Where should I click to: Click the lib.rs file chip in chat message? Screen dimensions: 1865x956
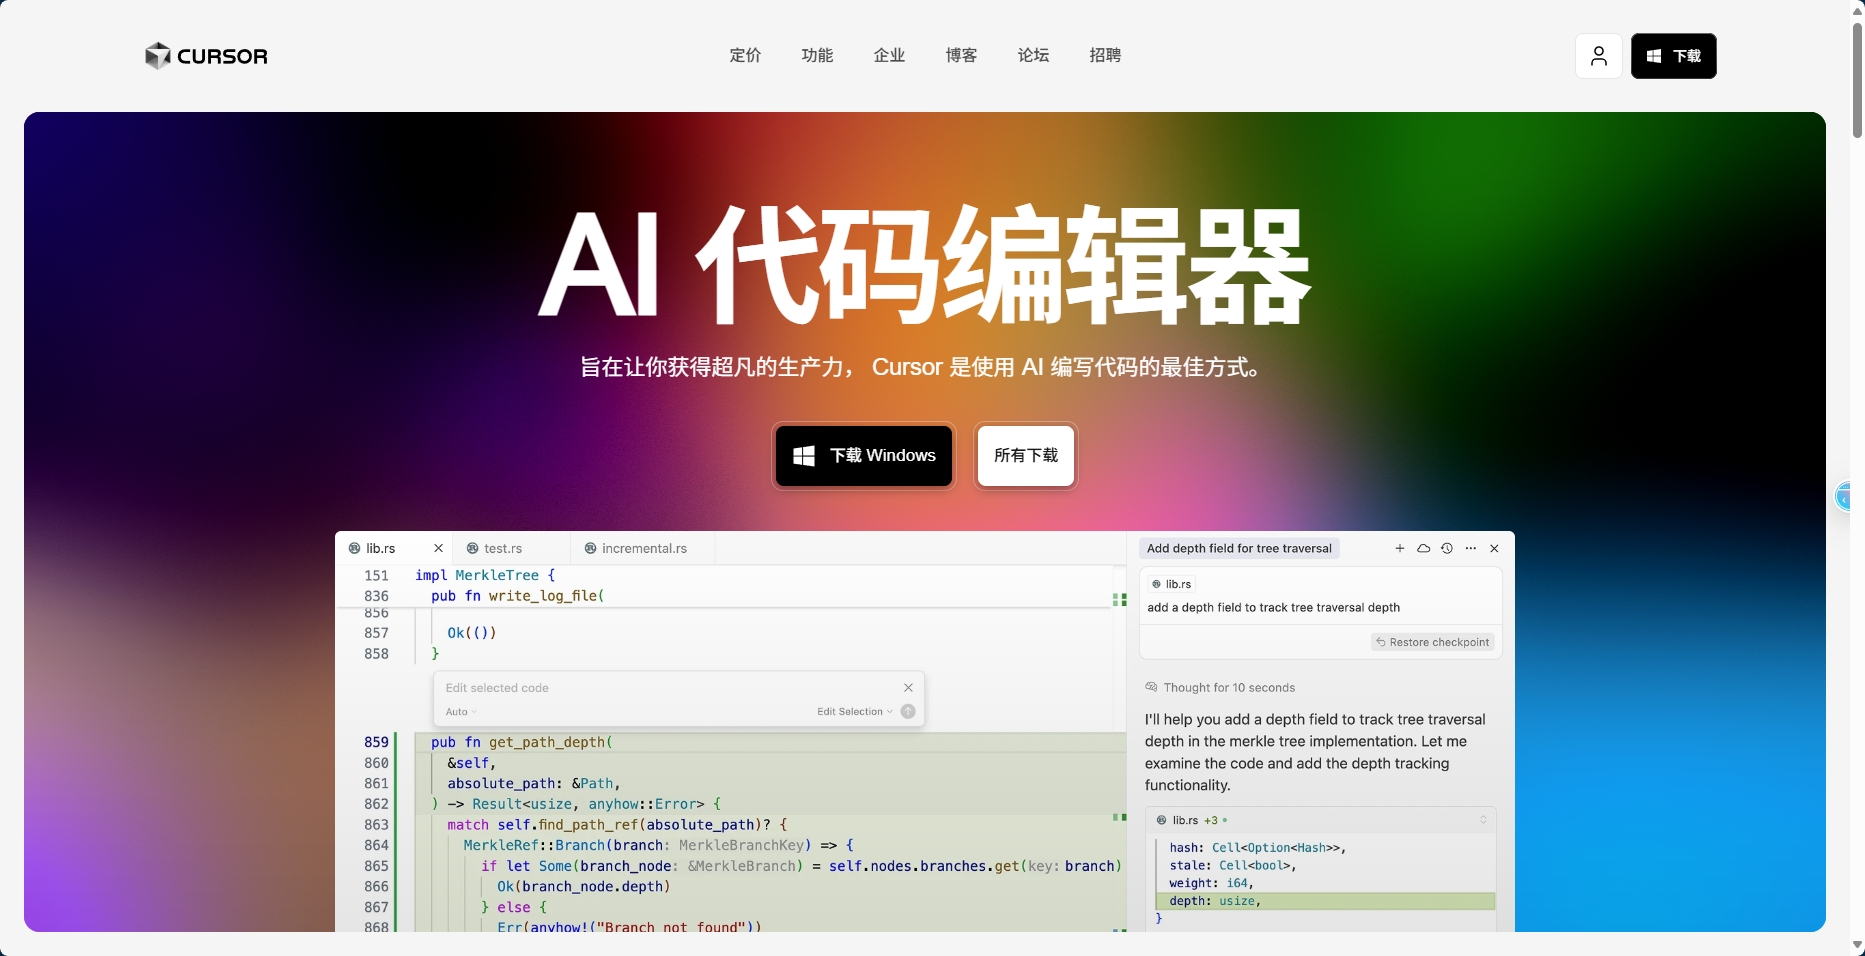(x=1171, y=584)
